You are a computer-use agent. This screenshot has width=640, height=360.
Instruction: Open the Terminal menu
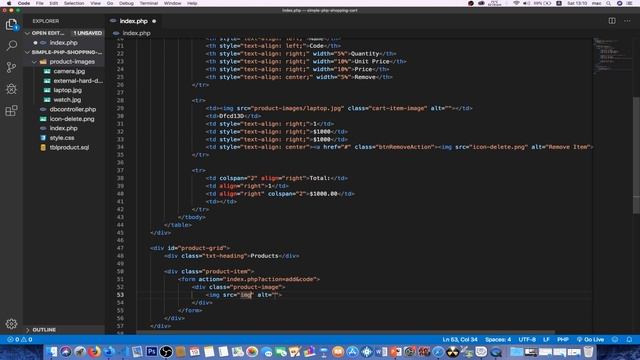[149, 3]
